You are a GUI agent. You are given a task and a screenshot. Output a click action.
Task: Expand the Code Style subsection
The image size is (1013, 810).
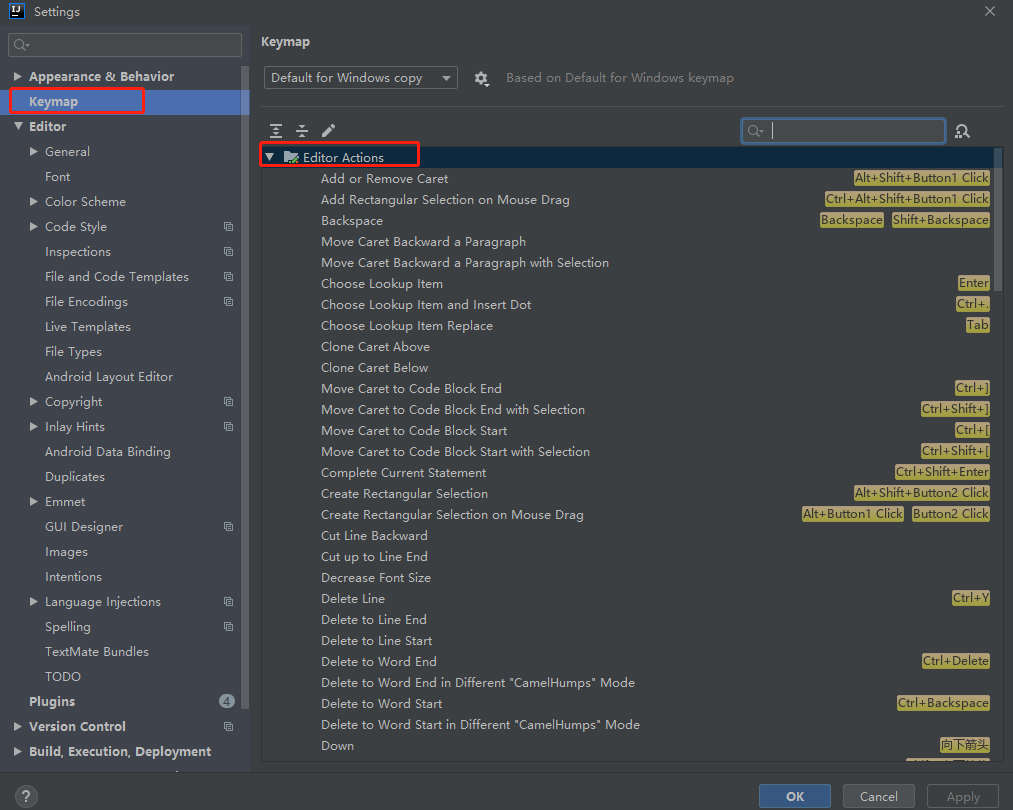(x=34, y=226)
